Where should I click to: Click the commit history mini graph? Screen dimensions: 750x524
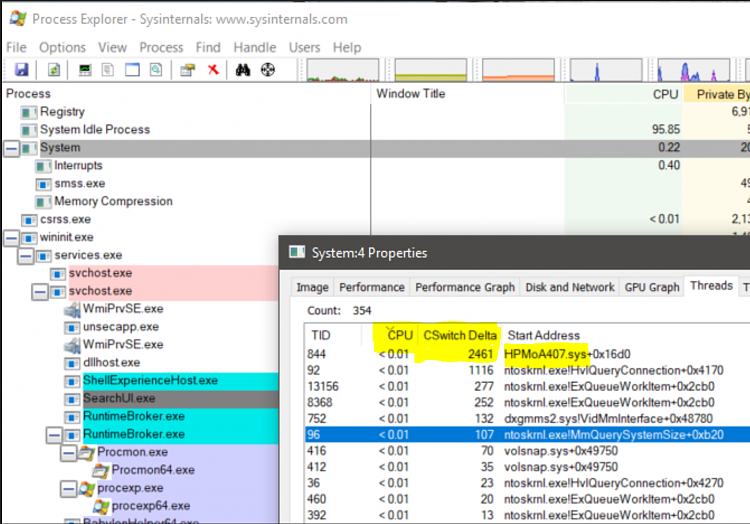coord(430,70)
